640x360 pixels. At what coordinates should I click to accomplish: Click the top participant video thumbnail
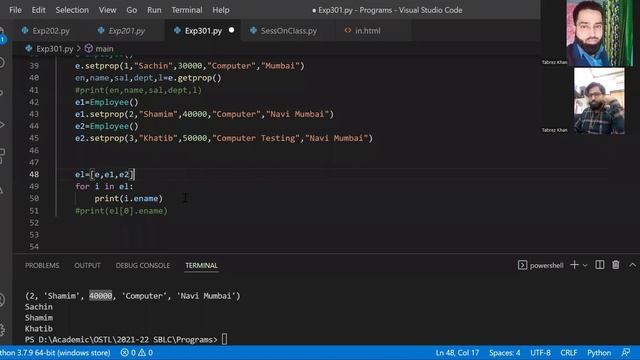599,33
